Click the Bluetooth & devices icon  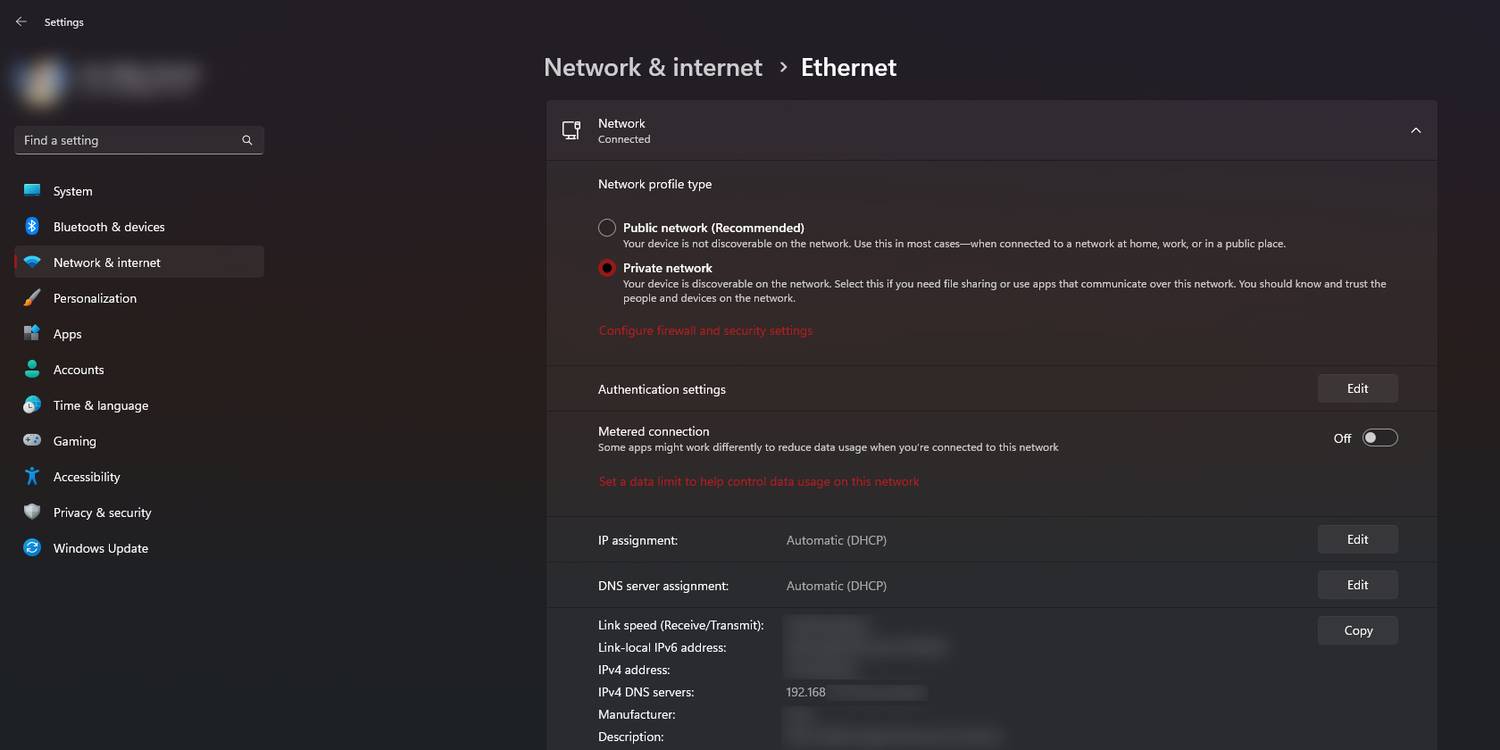[x=32, y=227]
